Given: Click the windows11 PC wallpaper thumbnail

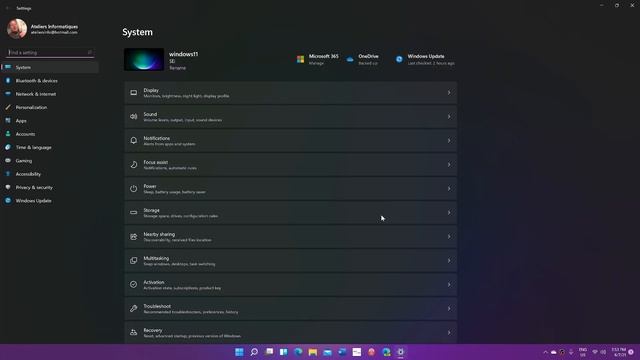Looking at the screenshot, I should pyautogui.click(x=144, y=60).
